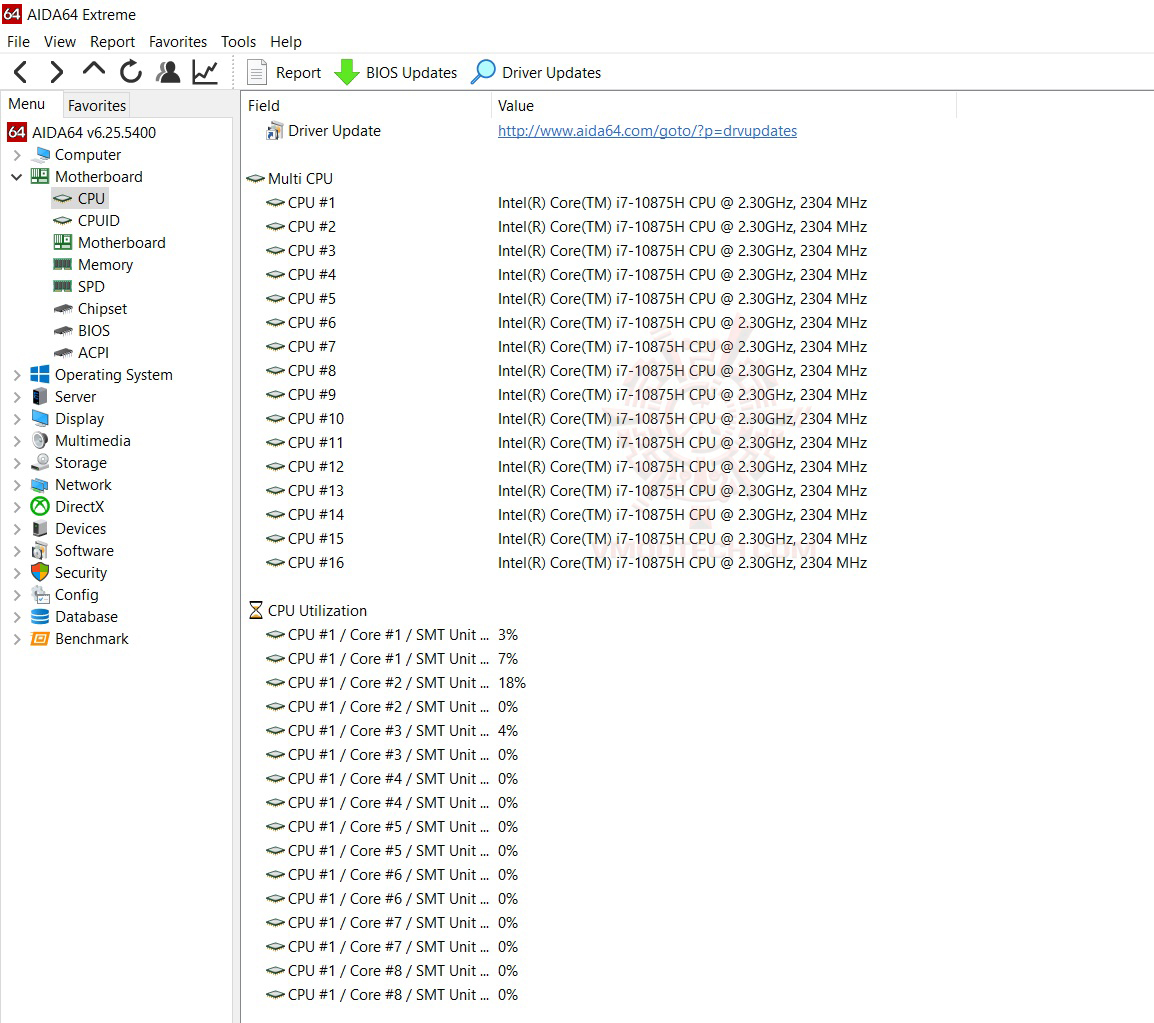Click the Computer monitor icon
Image resolution: width=1154 pixels, height=1023 pixels.
[40, 155]
